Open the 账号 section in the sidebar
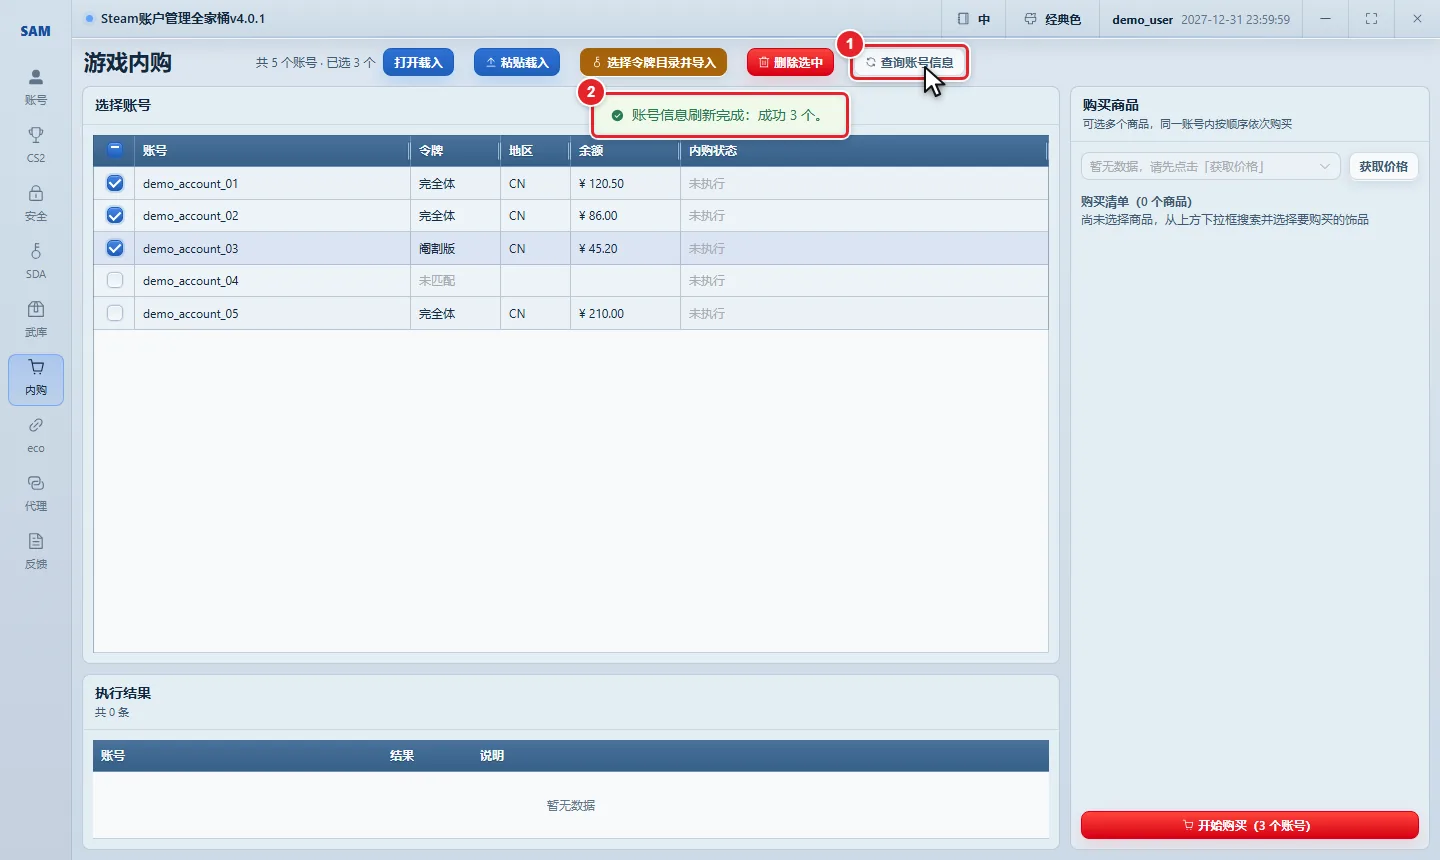This screenshot has height=860, width=1440. [x=36, y=88]
